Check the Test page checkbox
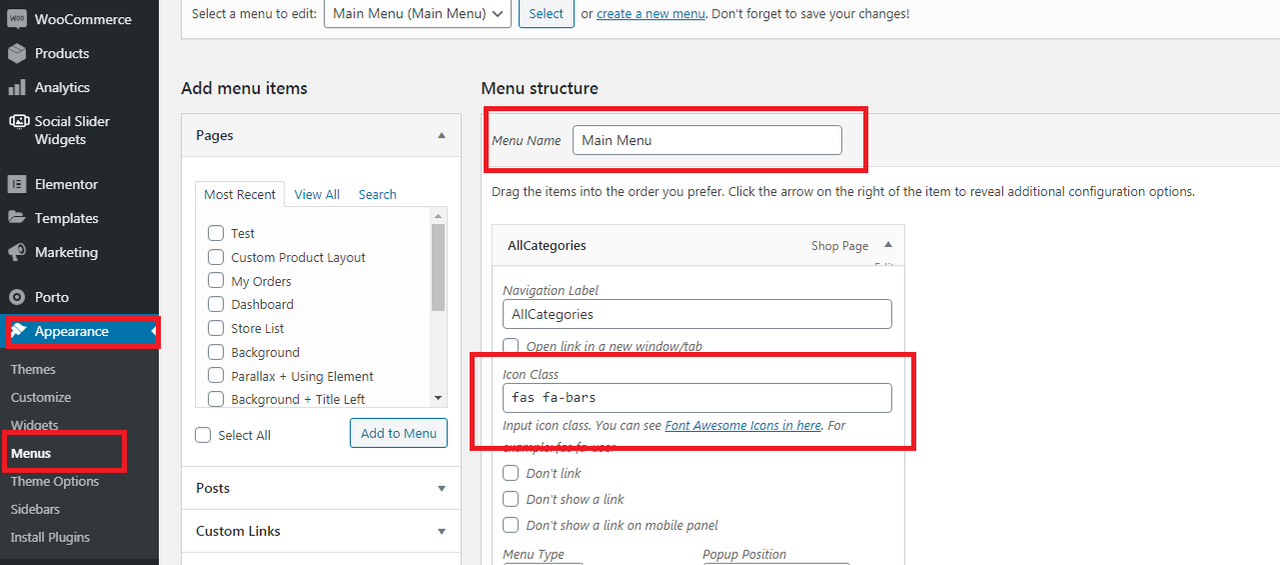1280x565 pixels. 216,233
